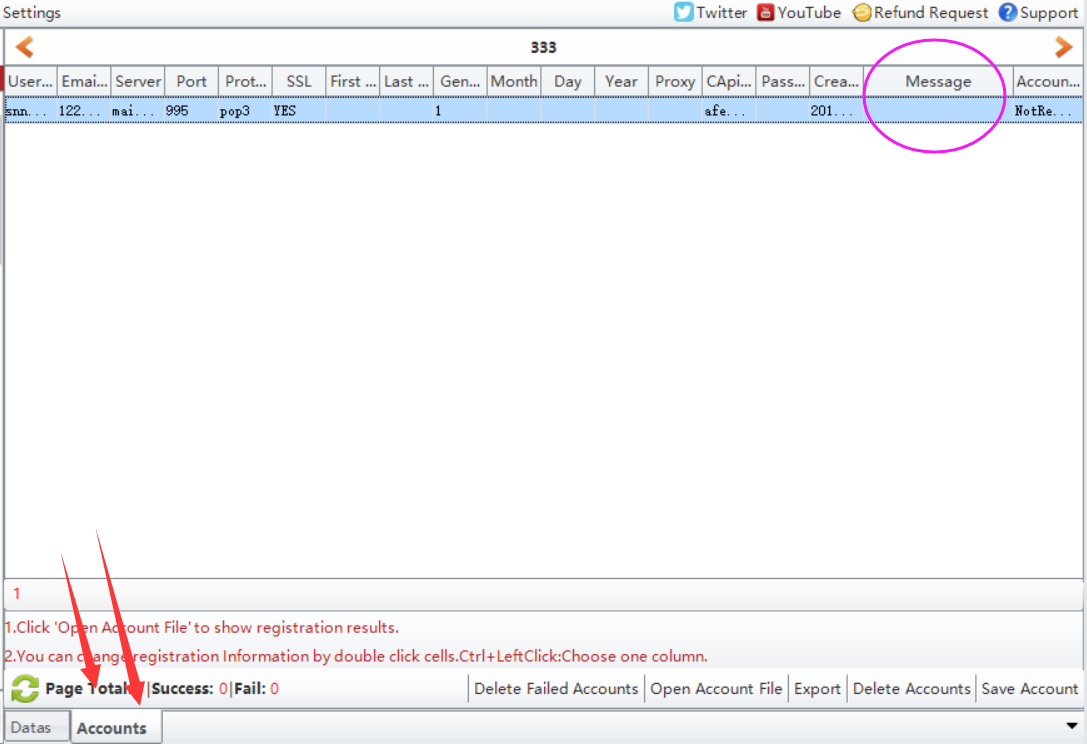The image size is (1087, 744).
Task: Export the account list
Action: (x=817, y=688)
